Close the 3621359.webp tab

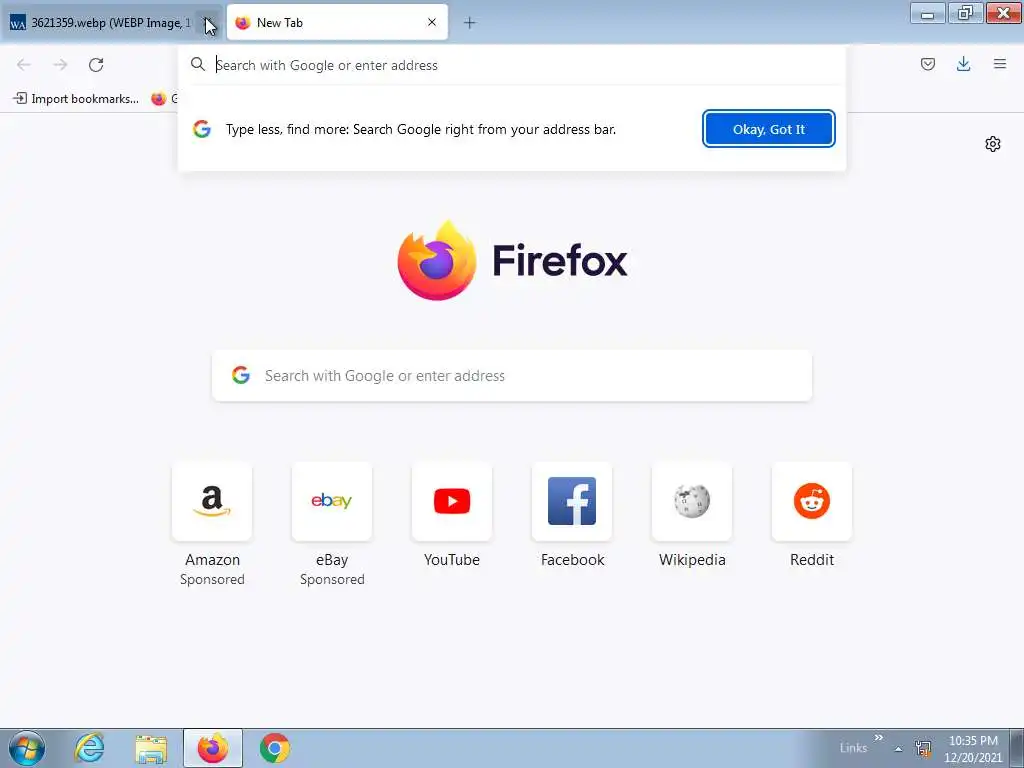coord(207,23)
